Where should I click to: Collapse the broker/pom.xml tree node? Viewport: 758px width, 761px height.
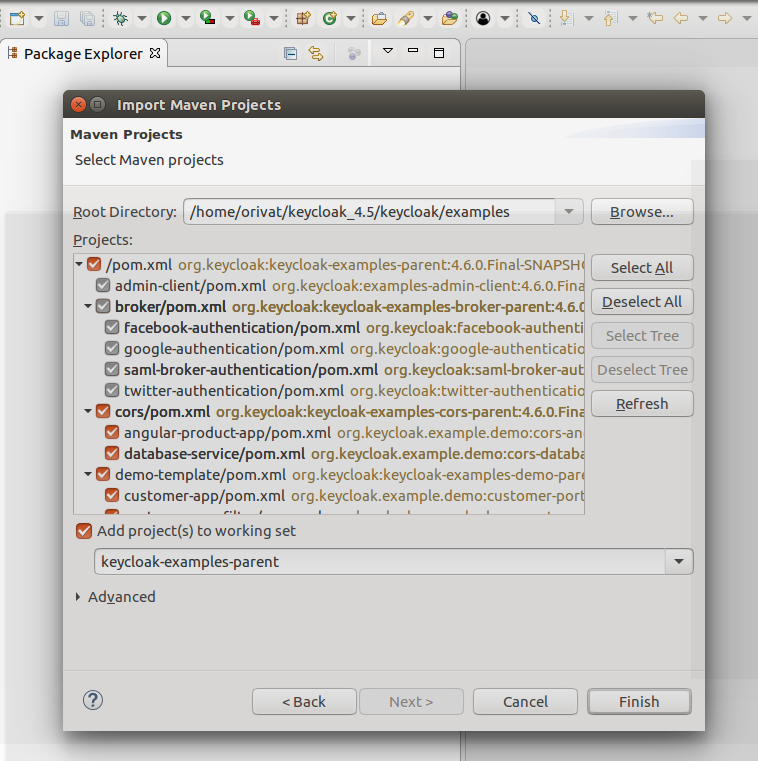click(x=89, y=307)
